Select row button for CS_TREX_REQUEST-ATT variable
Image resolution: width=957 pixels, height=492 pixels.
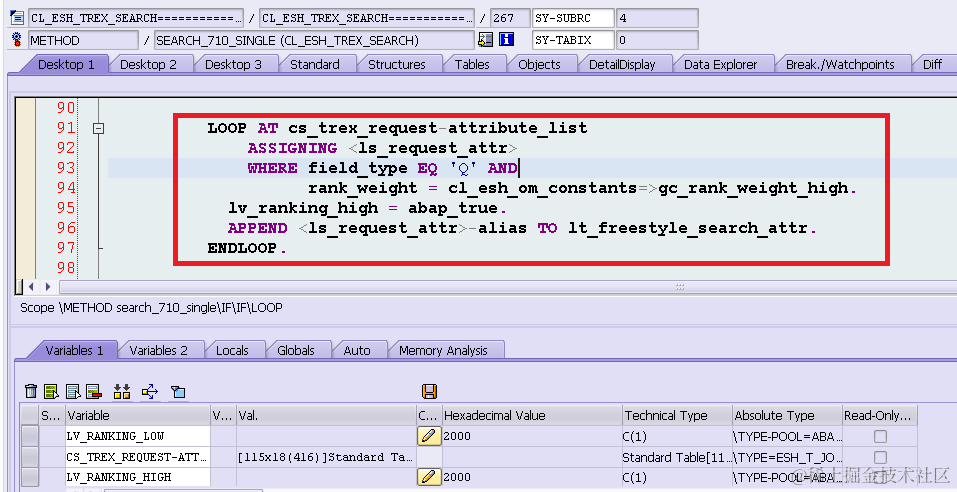(x=29, y=457)
